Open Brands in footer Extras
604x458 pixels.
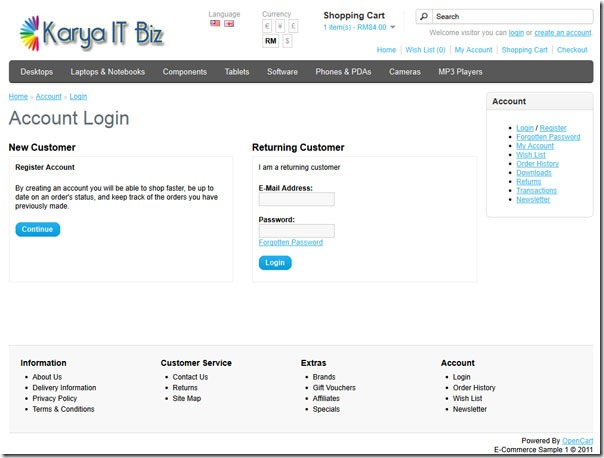pos(324,377)
